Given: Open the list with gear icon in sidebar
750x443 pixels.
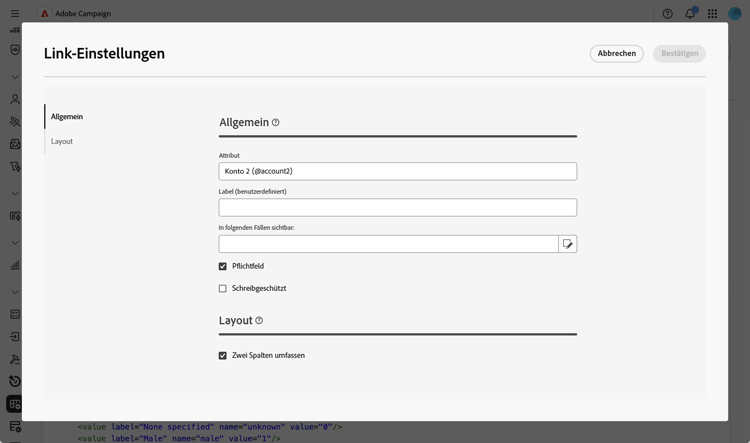Looking at the screenshot, I should click(15, 427).
